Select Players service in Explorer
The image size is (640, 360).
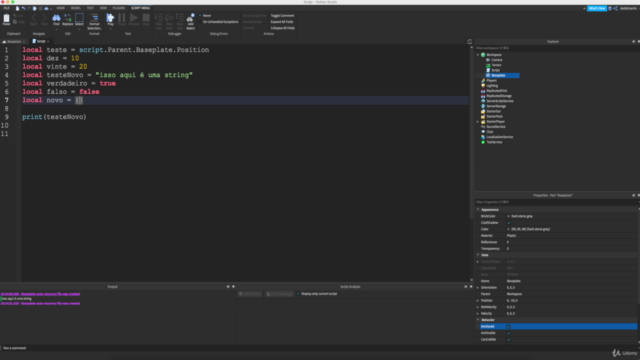[x=491, y=80]
